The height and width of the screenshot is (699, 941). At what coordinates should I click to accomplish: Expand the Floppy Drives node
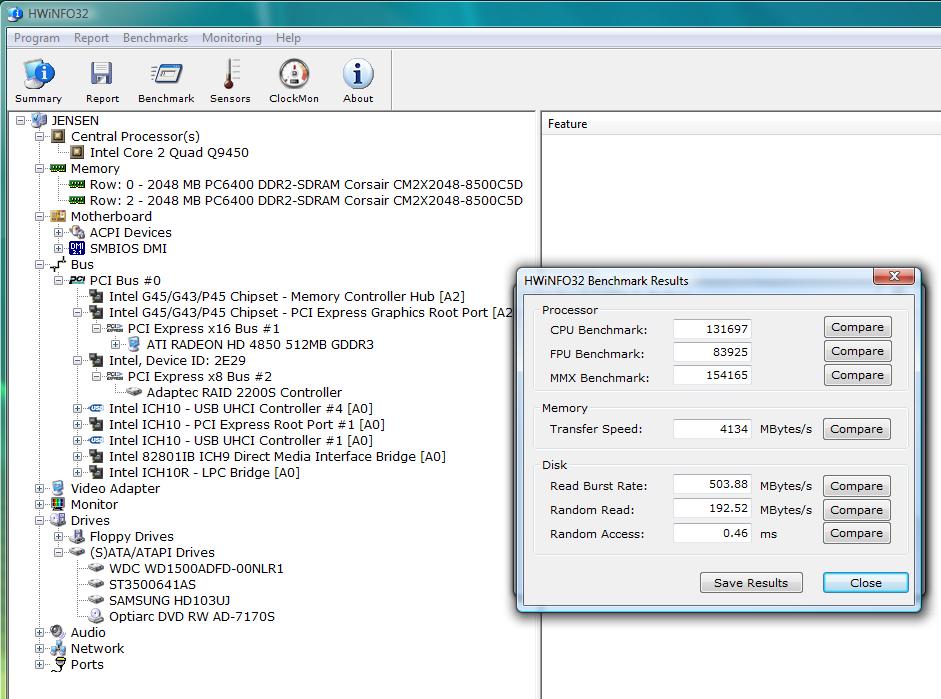click(x=58, y=536)
